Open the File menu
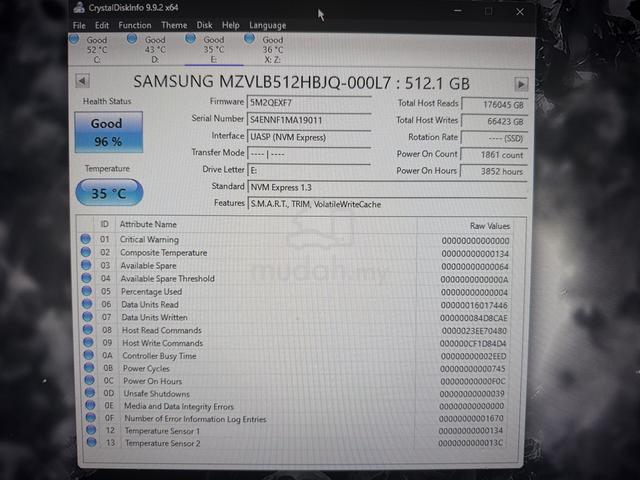The width and height of the screenshot is (640, 480). point(79,25)
